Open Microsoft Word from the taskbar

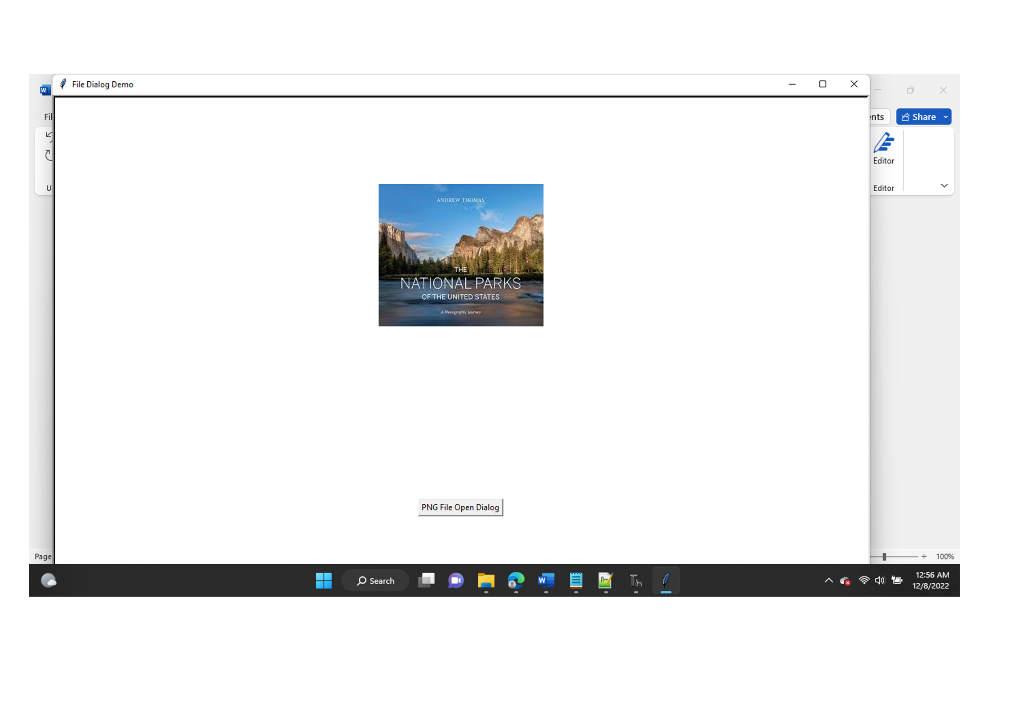545,580
